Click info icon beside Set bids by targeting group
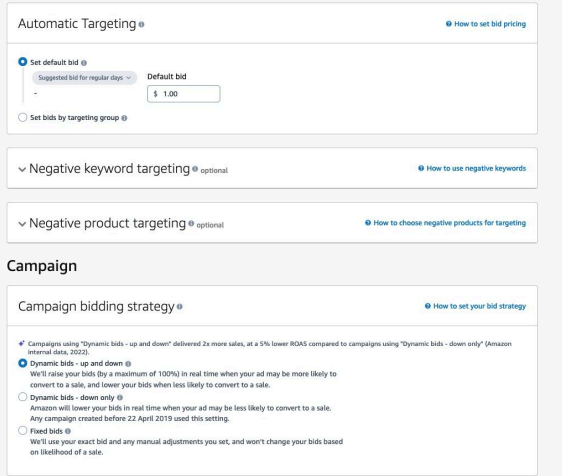The width and height of the screenshot is (562, 476). tap(124, 118)
